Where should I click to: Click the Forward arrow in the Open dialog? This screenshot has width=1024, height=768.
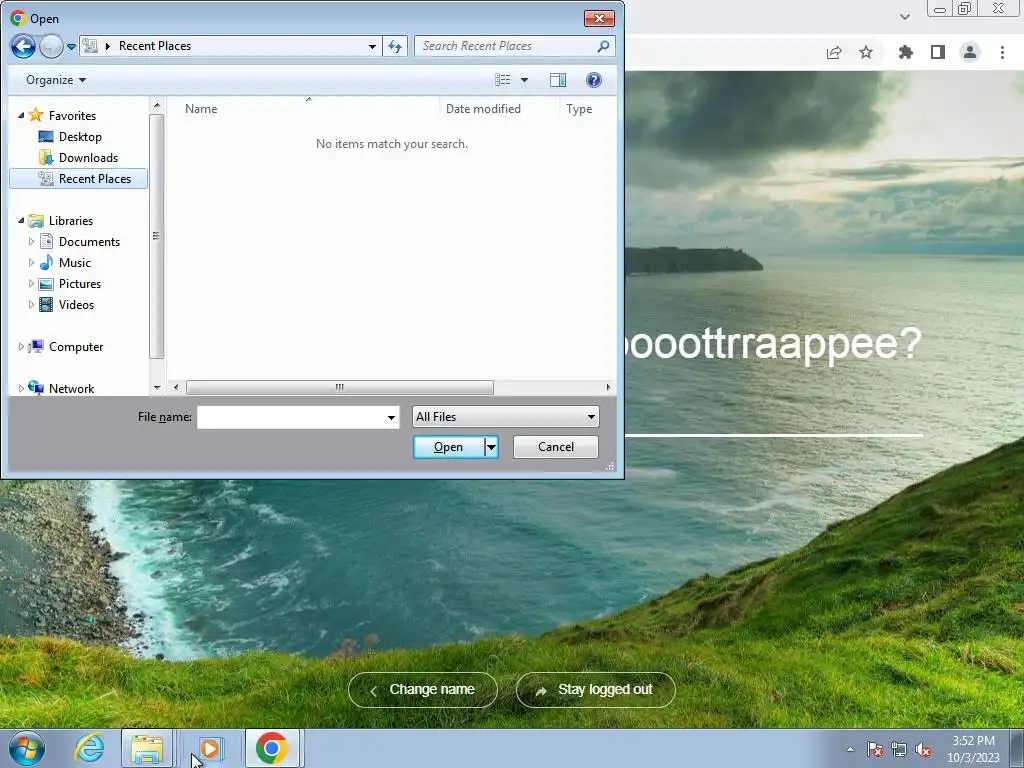(x=51, y=46)
